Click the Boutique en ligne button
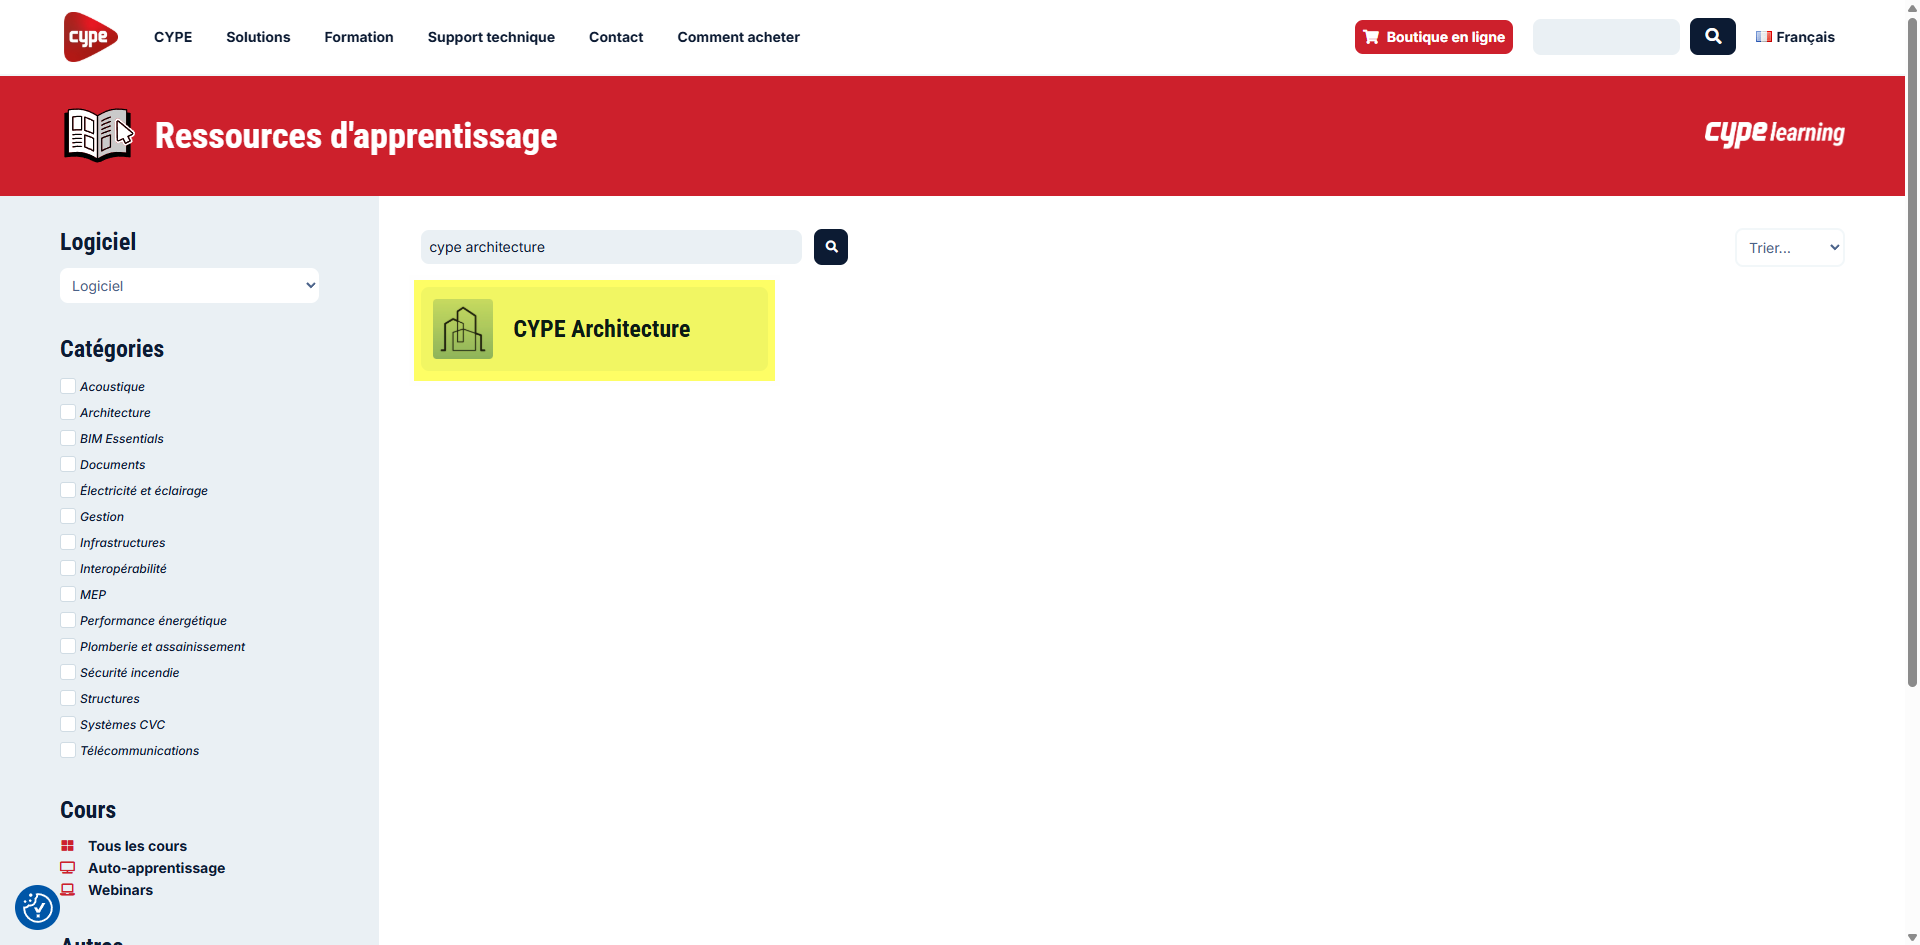 (1433, 37)
